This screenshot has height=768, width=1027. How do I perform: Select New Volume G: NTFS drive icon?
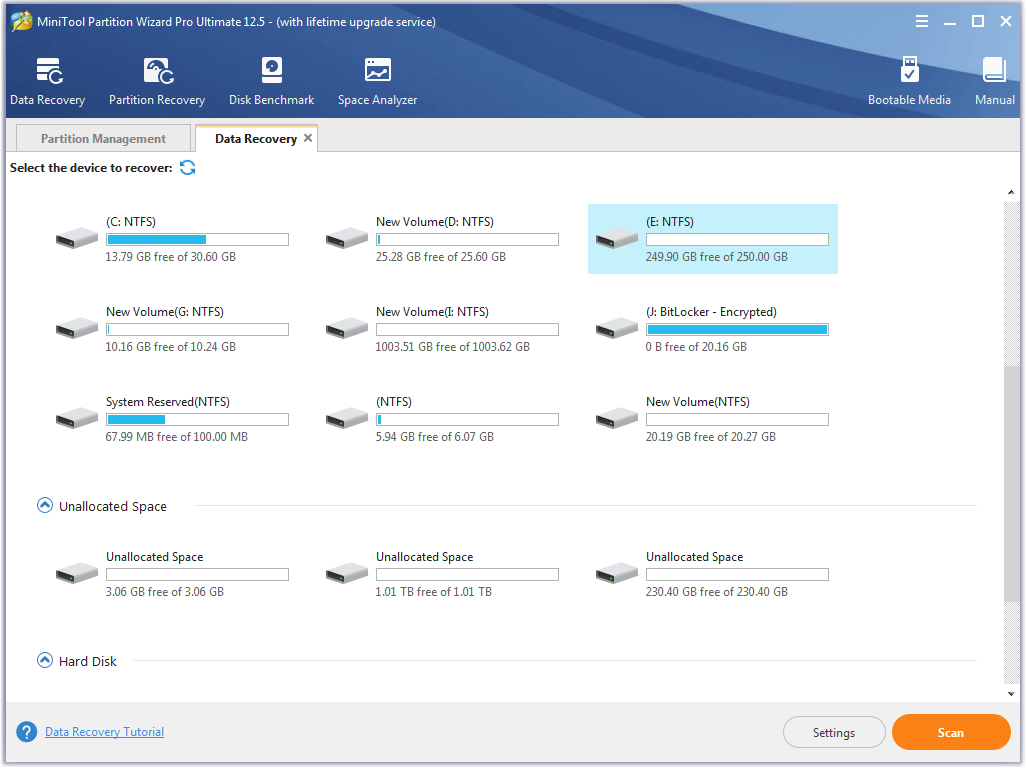[x=77, y=328]
